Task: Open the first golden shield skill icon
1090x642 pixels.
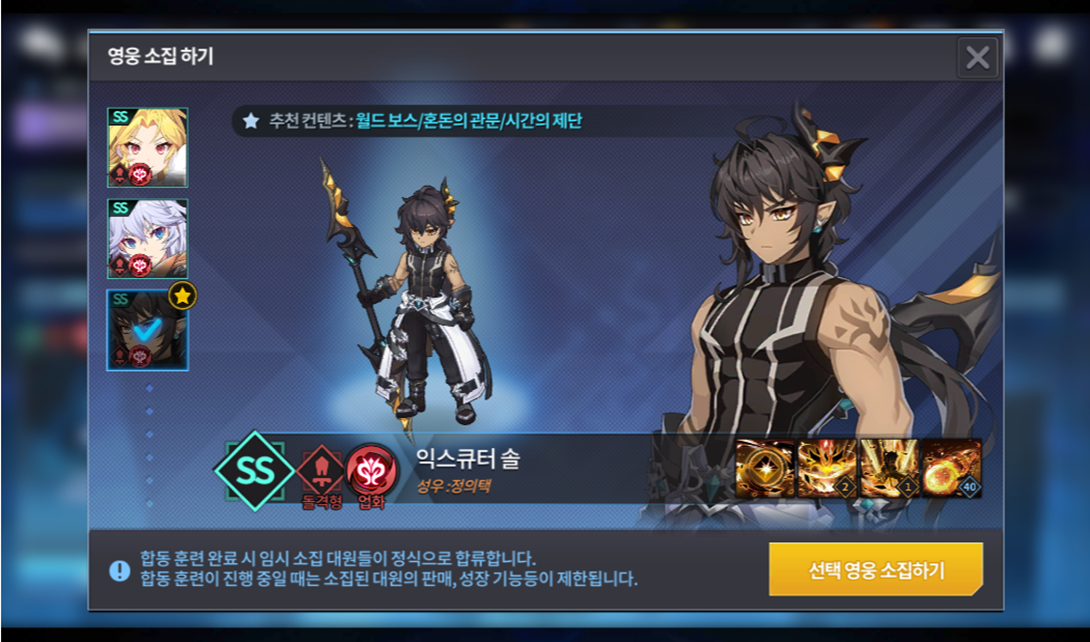Action: 765,468
